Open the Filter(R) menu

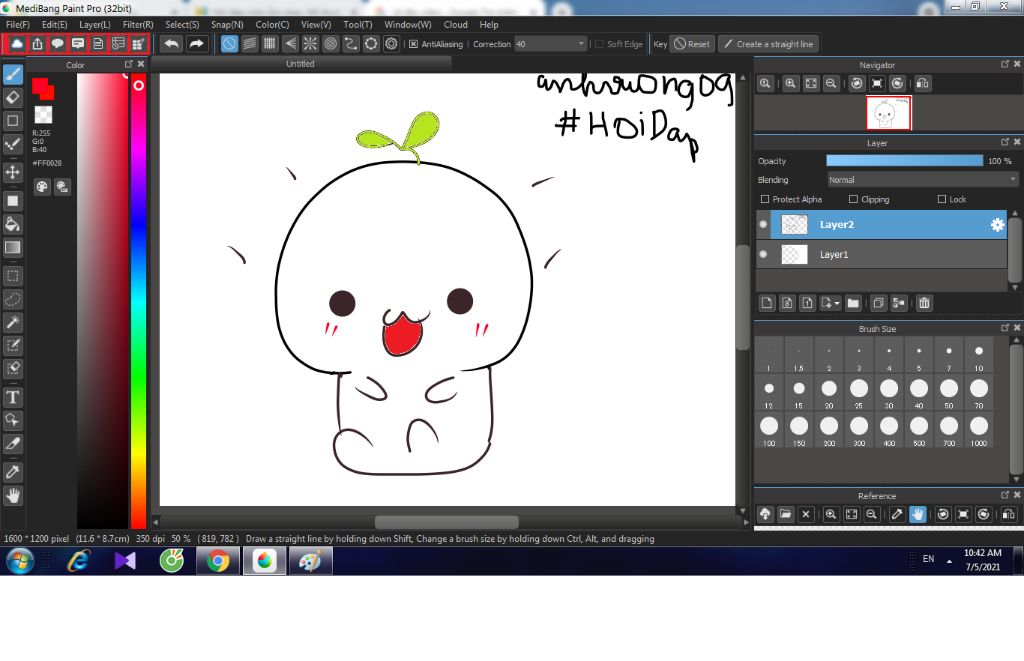point(138,25)
